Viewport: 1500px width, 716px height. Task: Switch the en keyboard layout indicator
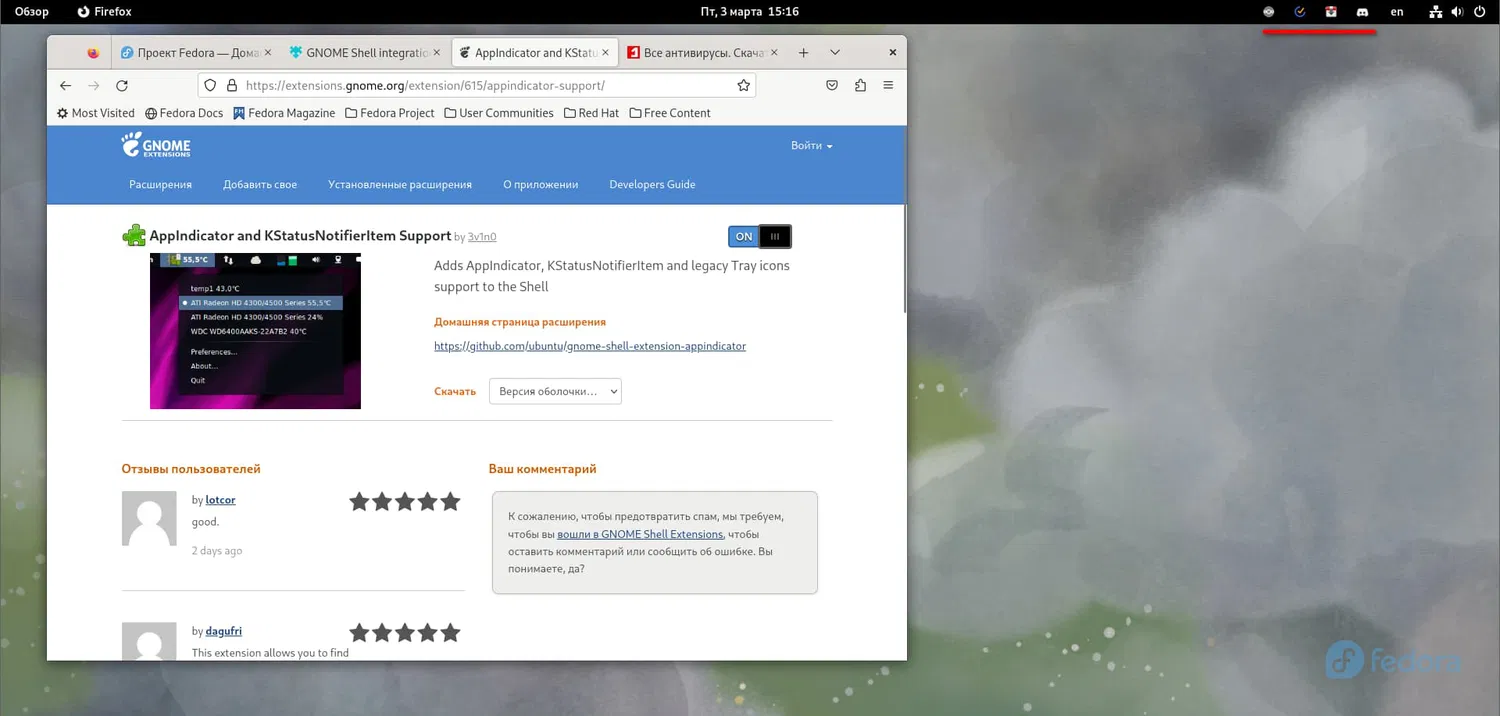click(x=1397, y=12)
